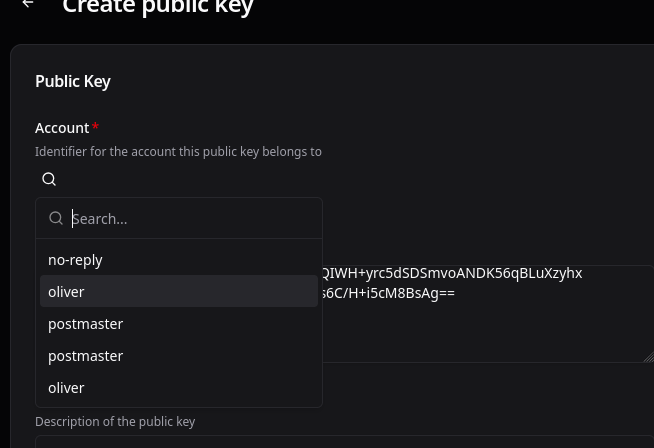Click the red required asterisk next to Account

(96, 126)
